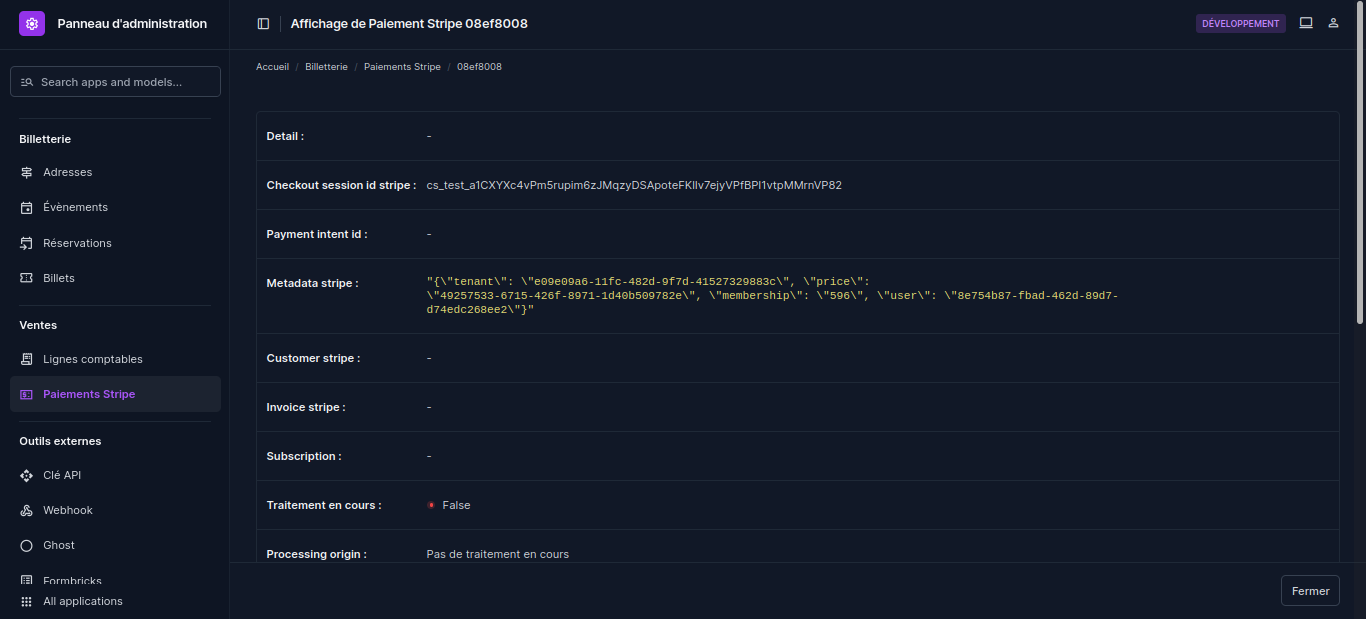Image resolution: width=1366 pixels, height=619 pixels.
Task: Click 'Customer stripe :' label
Action: (x=313, y=358)
